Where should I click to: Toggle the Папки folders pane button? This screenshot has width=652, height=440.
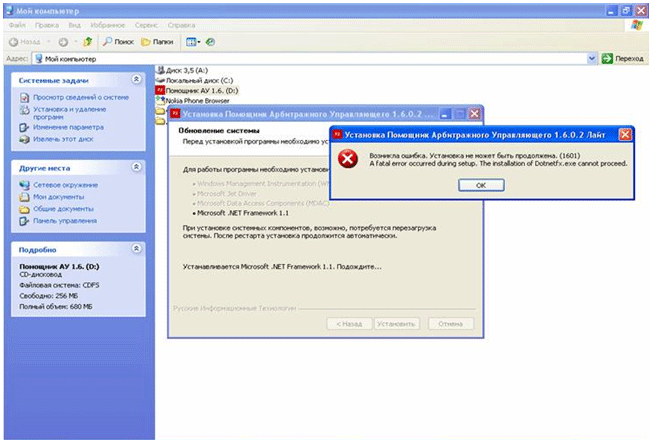(157, 42)
